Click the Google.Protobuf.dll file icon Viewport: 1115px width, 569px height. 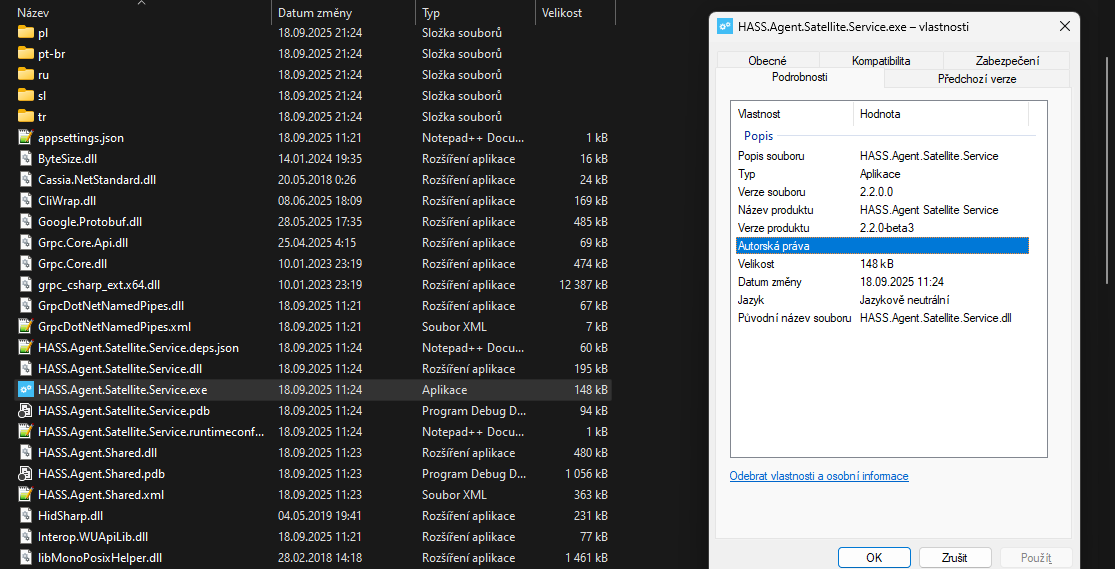26,221
